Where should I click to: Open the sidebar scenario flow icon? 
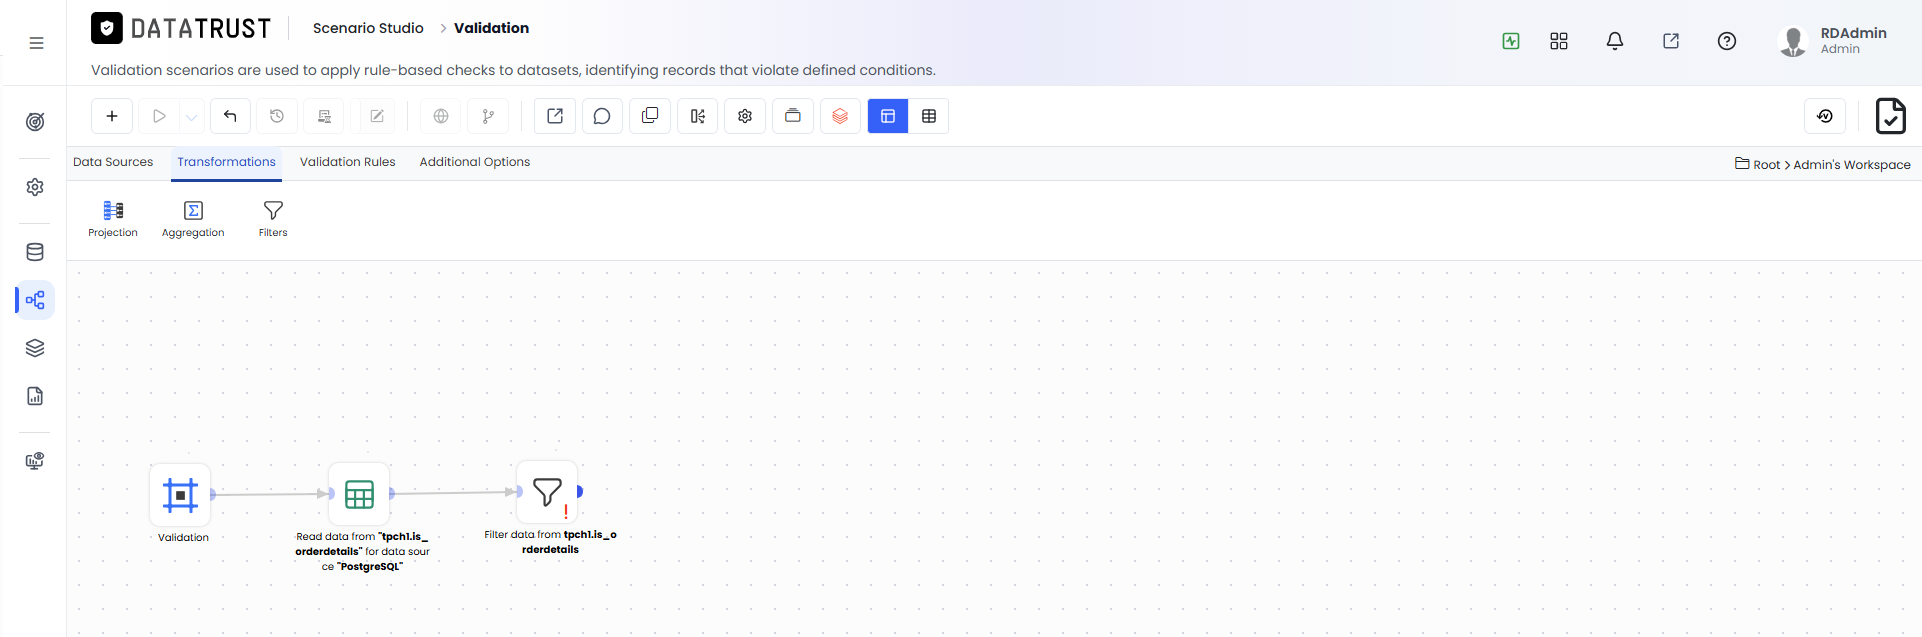click(35, 300)
